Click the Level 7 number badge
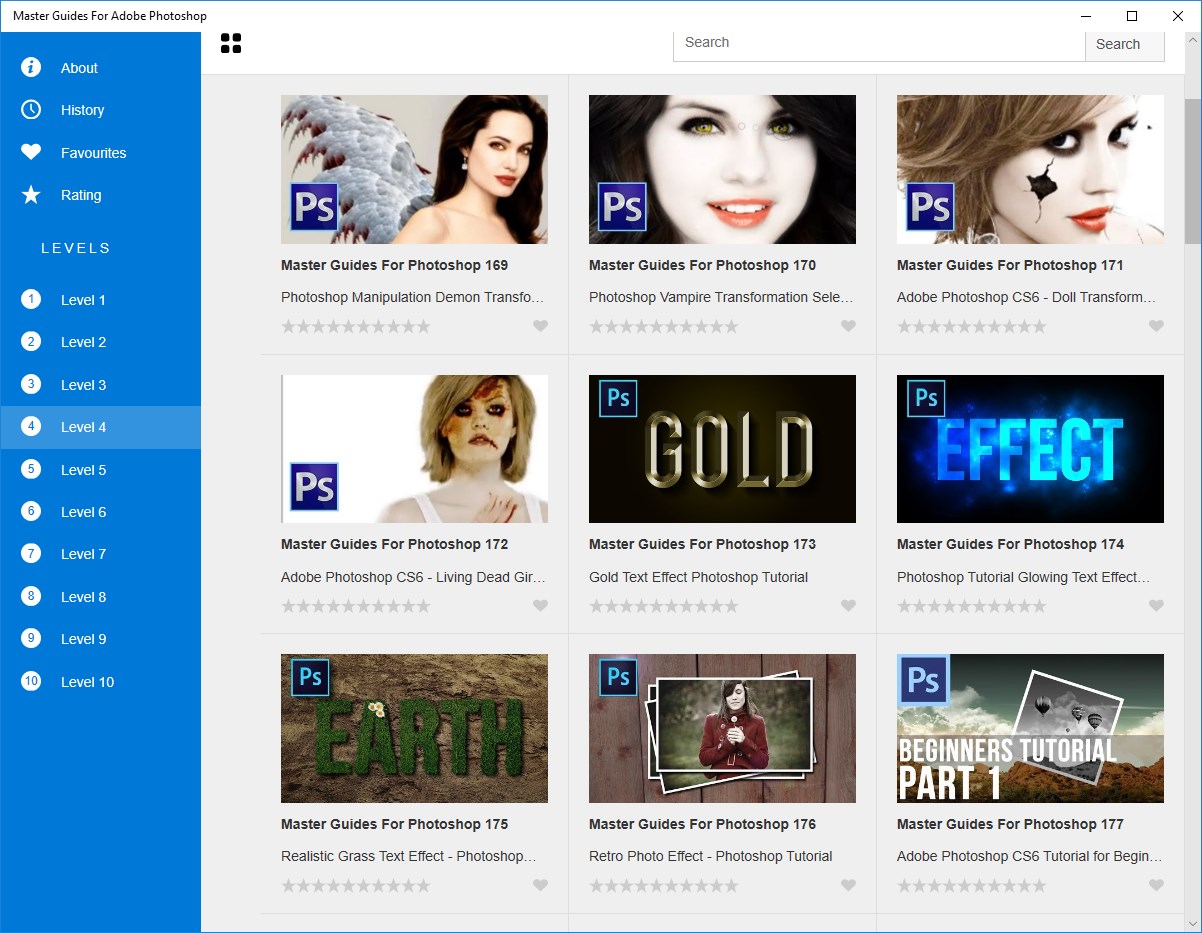The image size is (1202, 933). 31,554
